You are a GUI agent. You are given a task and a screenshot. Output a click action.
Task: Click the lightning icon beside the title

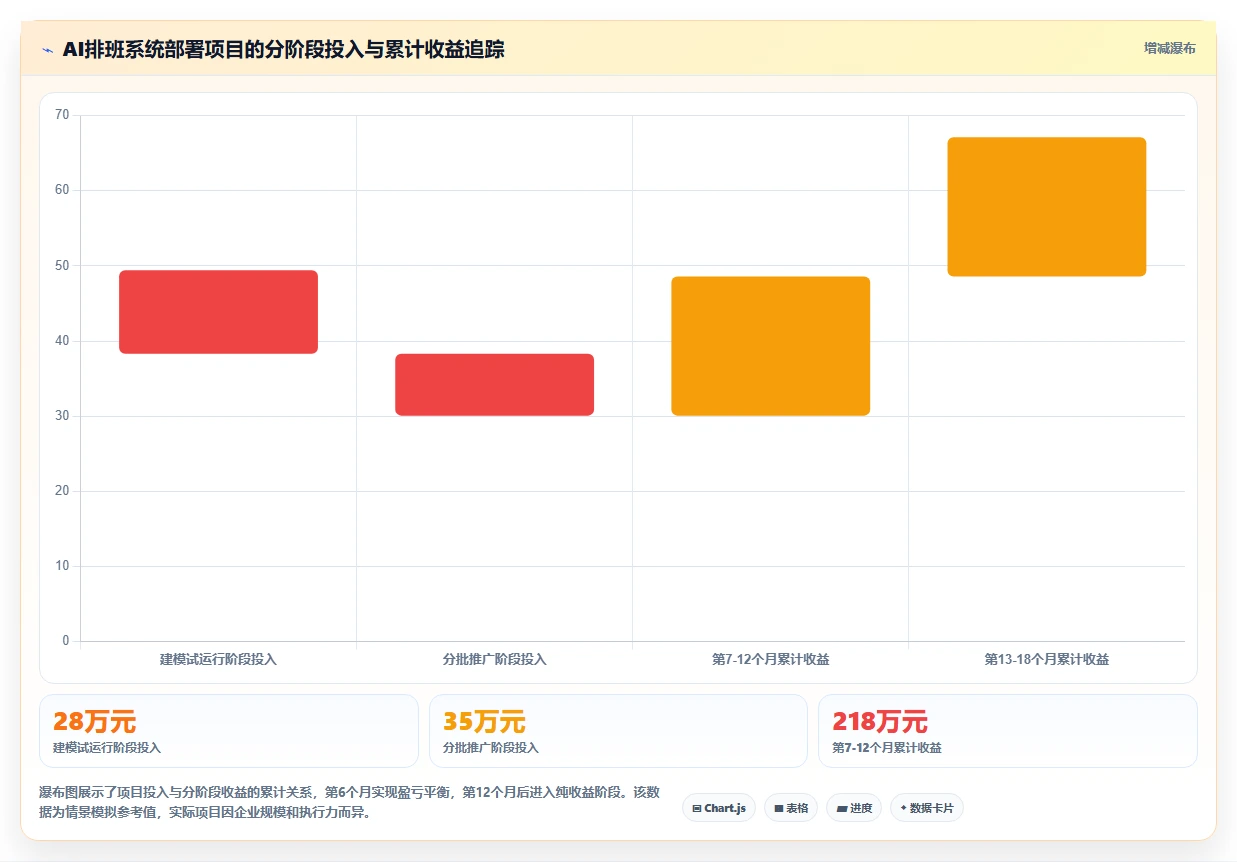(47, 49)
